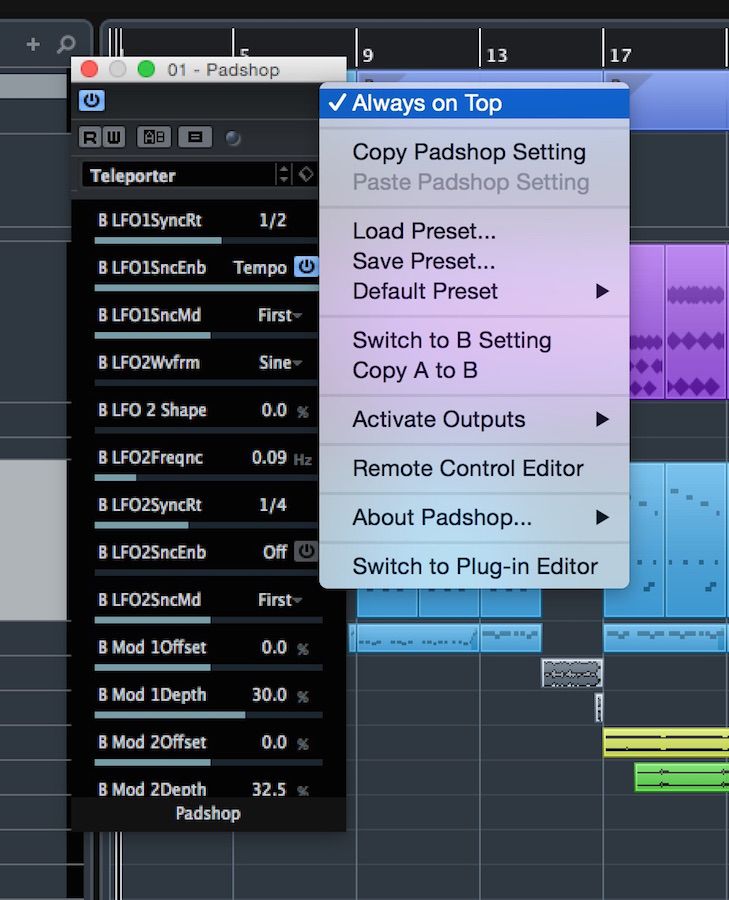Select Switch to Plug-in Editor

click(474, 567)
